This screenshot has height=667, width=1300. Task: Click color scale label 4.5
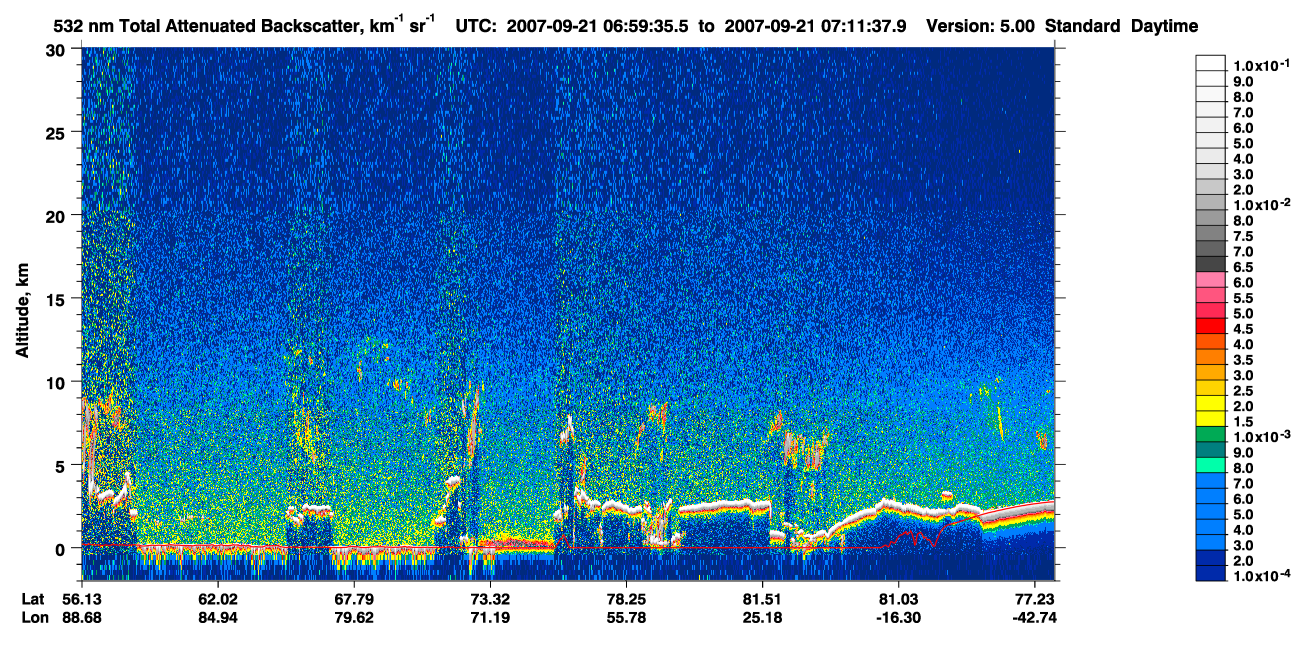[x=1245, y=328]
